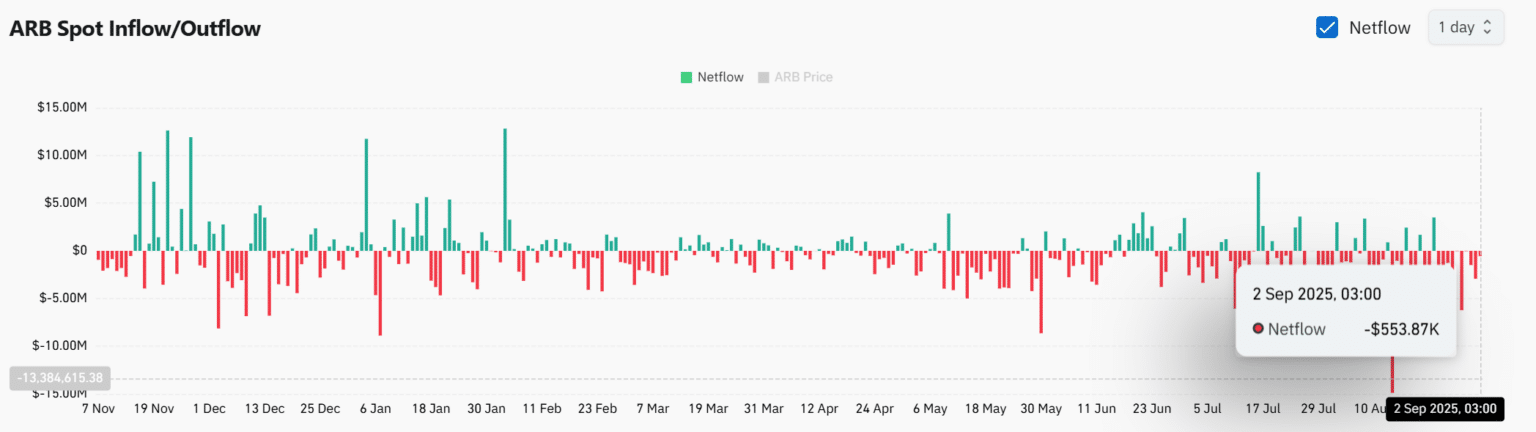
Task: Click the black crosshair date label on x-axis
Action: tap(1444, 409)
